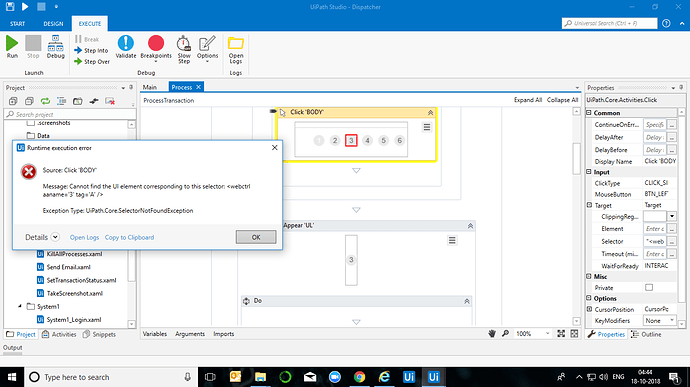Select the pan hand tool in designer
690x387 pixels.
(x=492, y=334)
